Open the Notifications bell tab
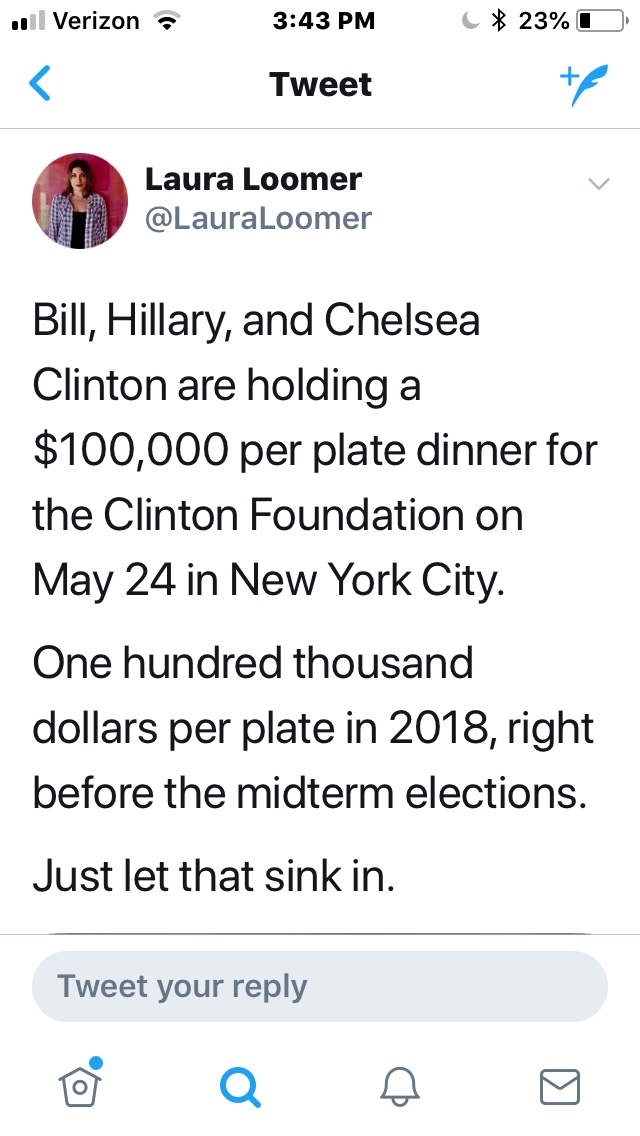 point(400,1085)
